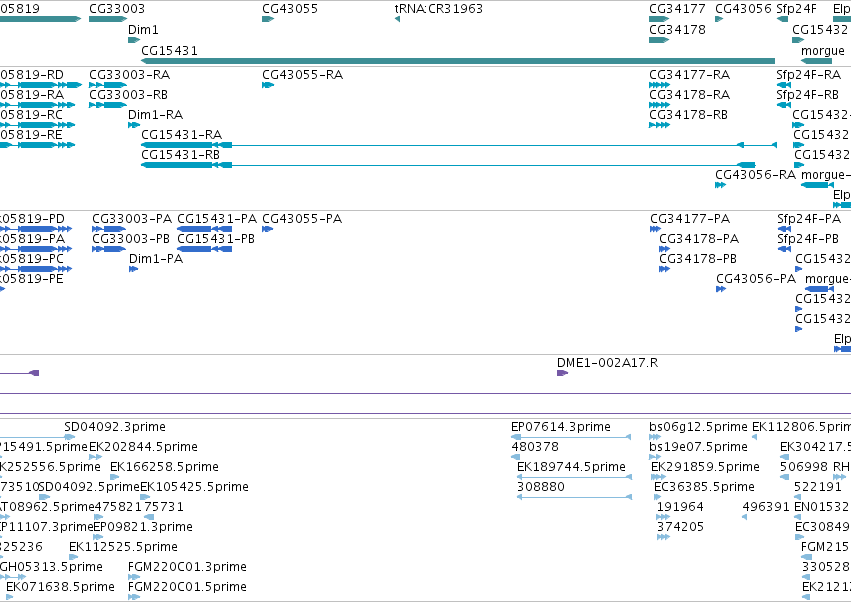Screen dimensions: 851x602
Task: Select the CG34178 gene label
Action: tap(677, 30)
